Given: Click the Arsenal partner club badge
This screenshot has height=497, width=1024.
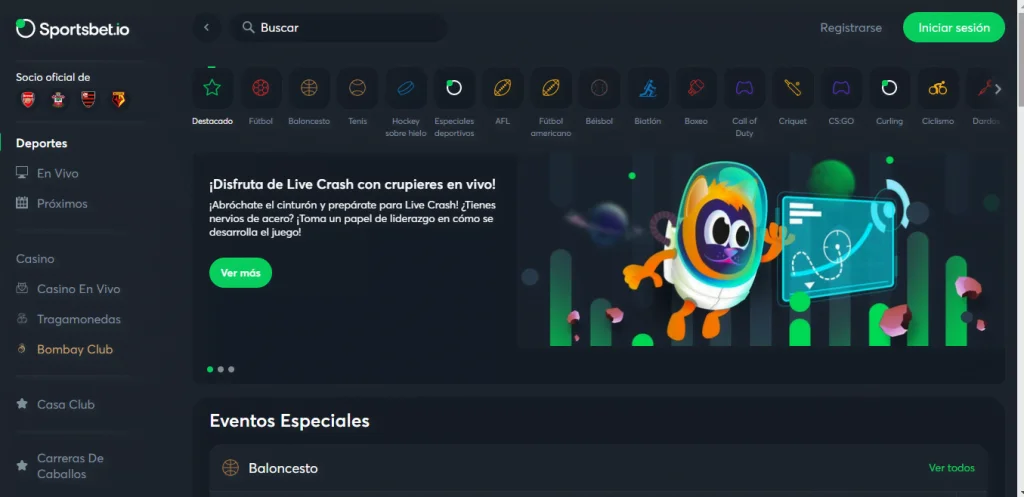Looking at the screenshot, I should (x=28, y=99).
